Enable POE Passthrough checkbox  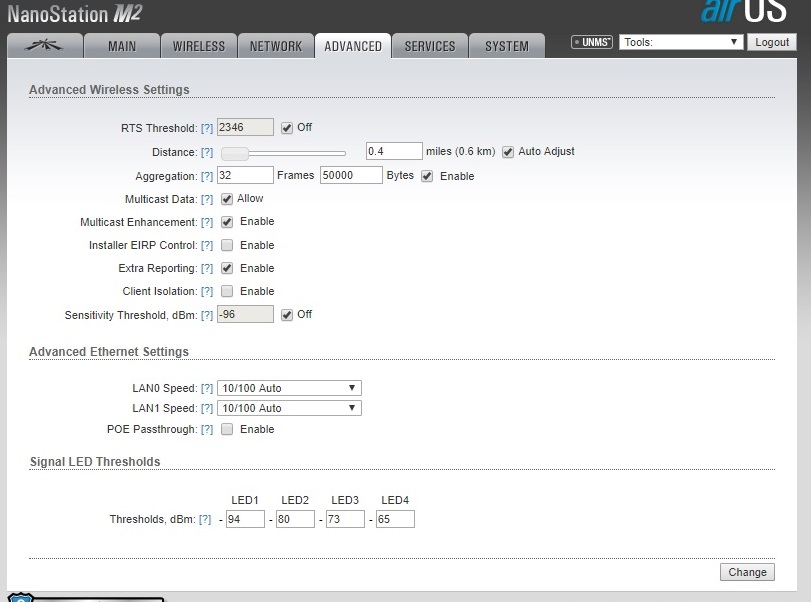(x=227, y=429)
